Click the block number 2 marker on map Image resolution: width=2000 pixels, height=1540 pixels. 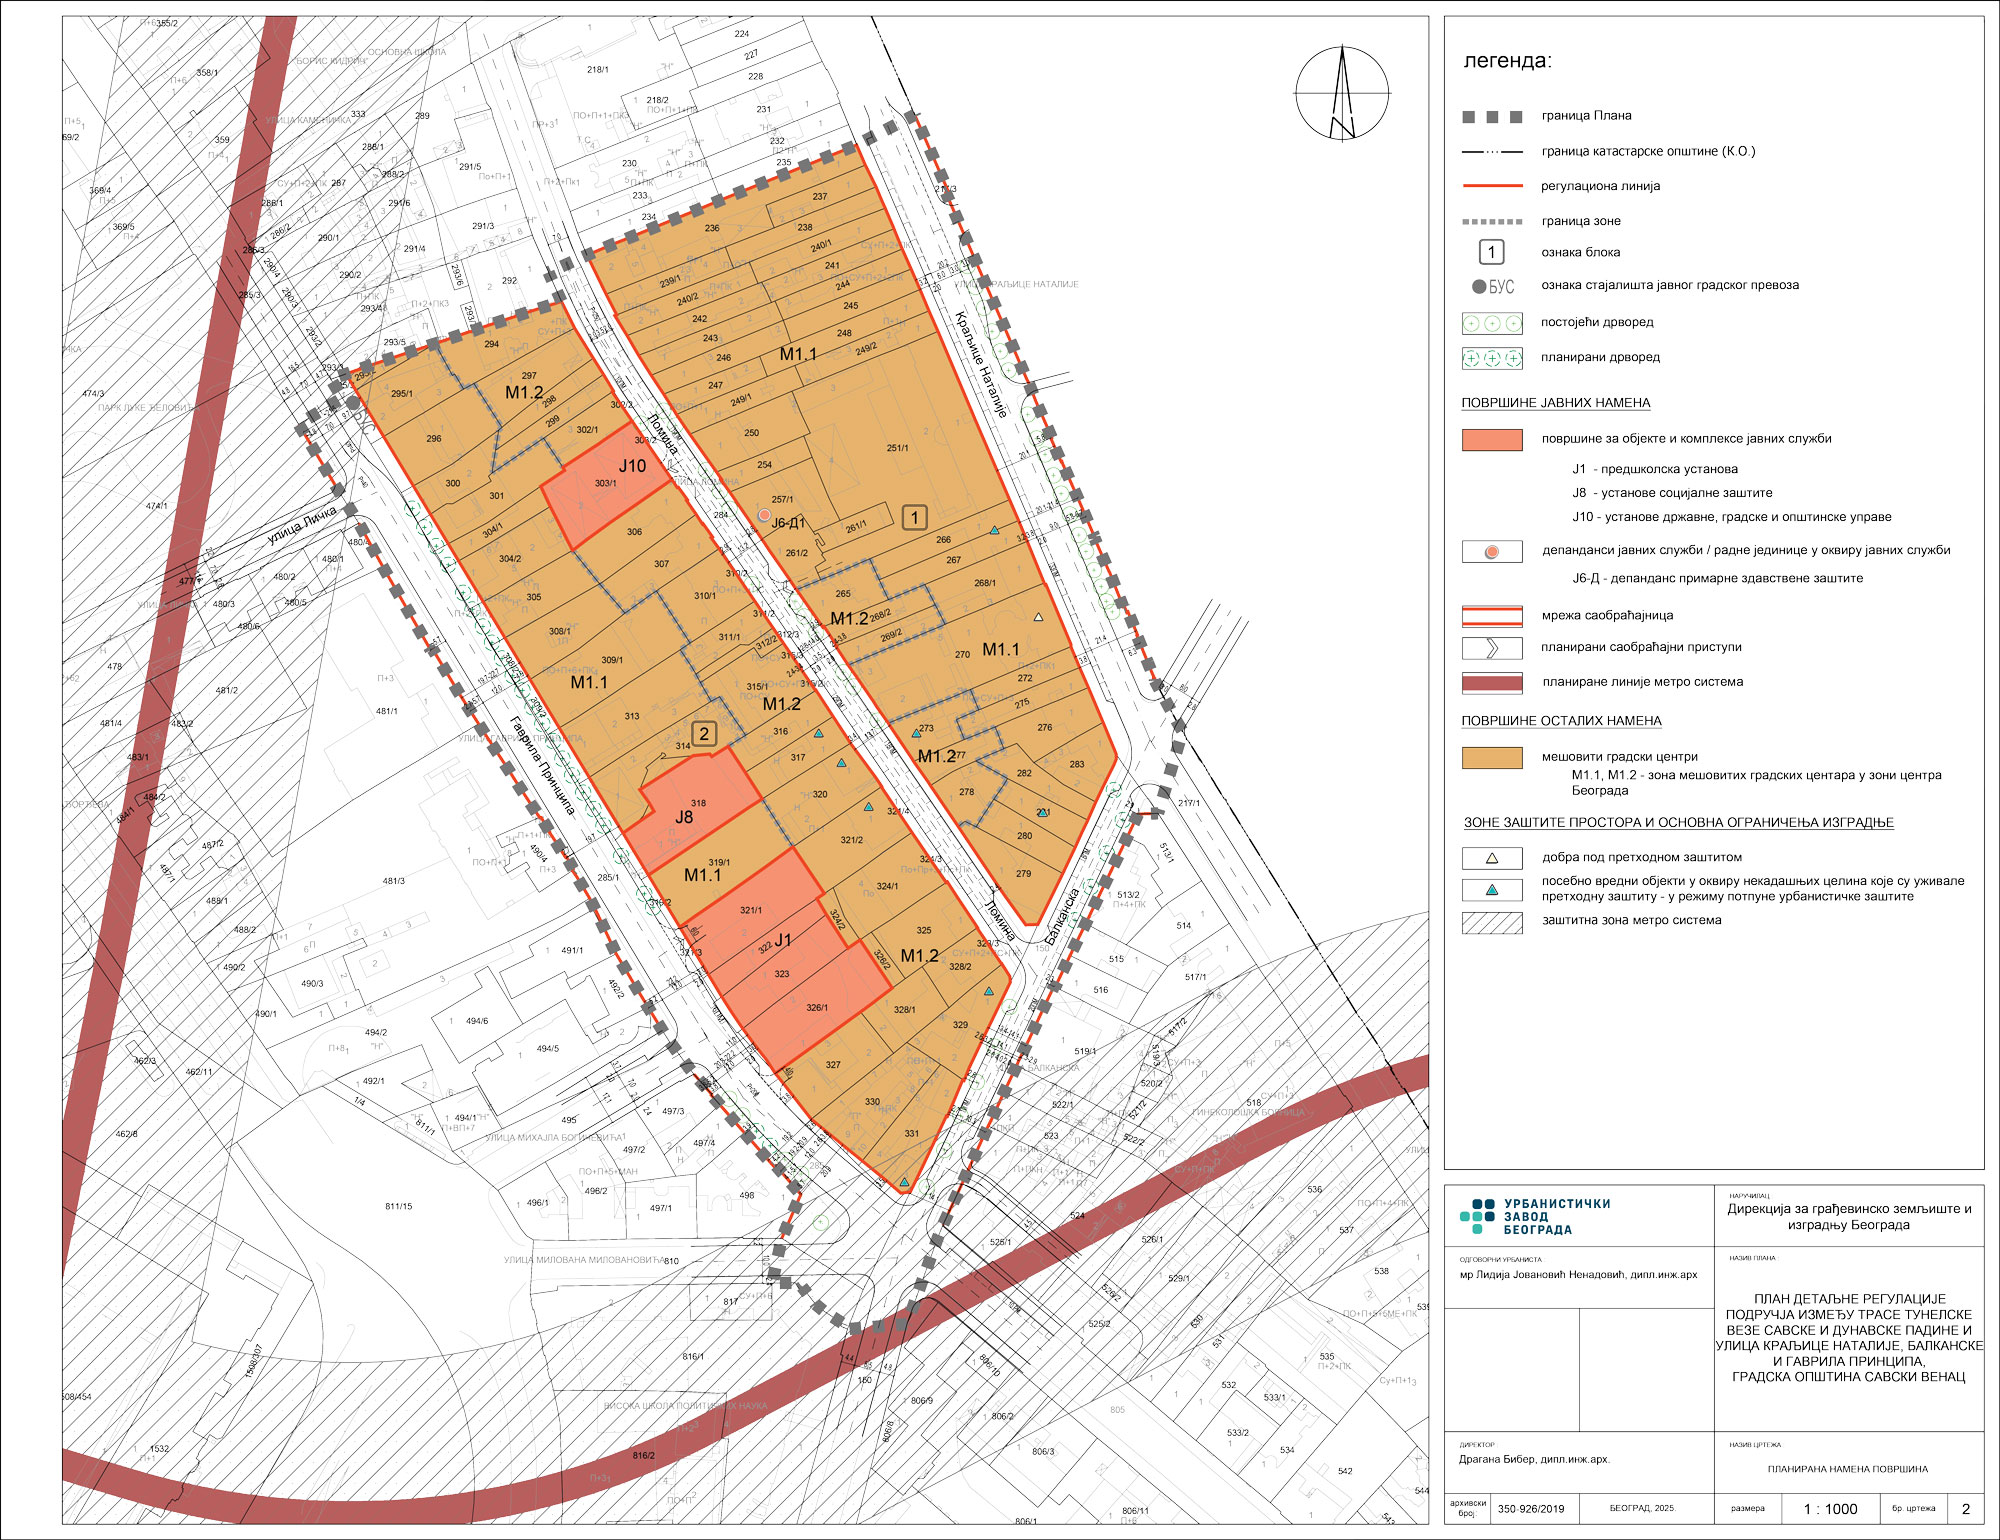704,734
